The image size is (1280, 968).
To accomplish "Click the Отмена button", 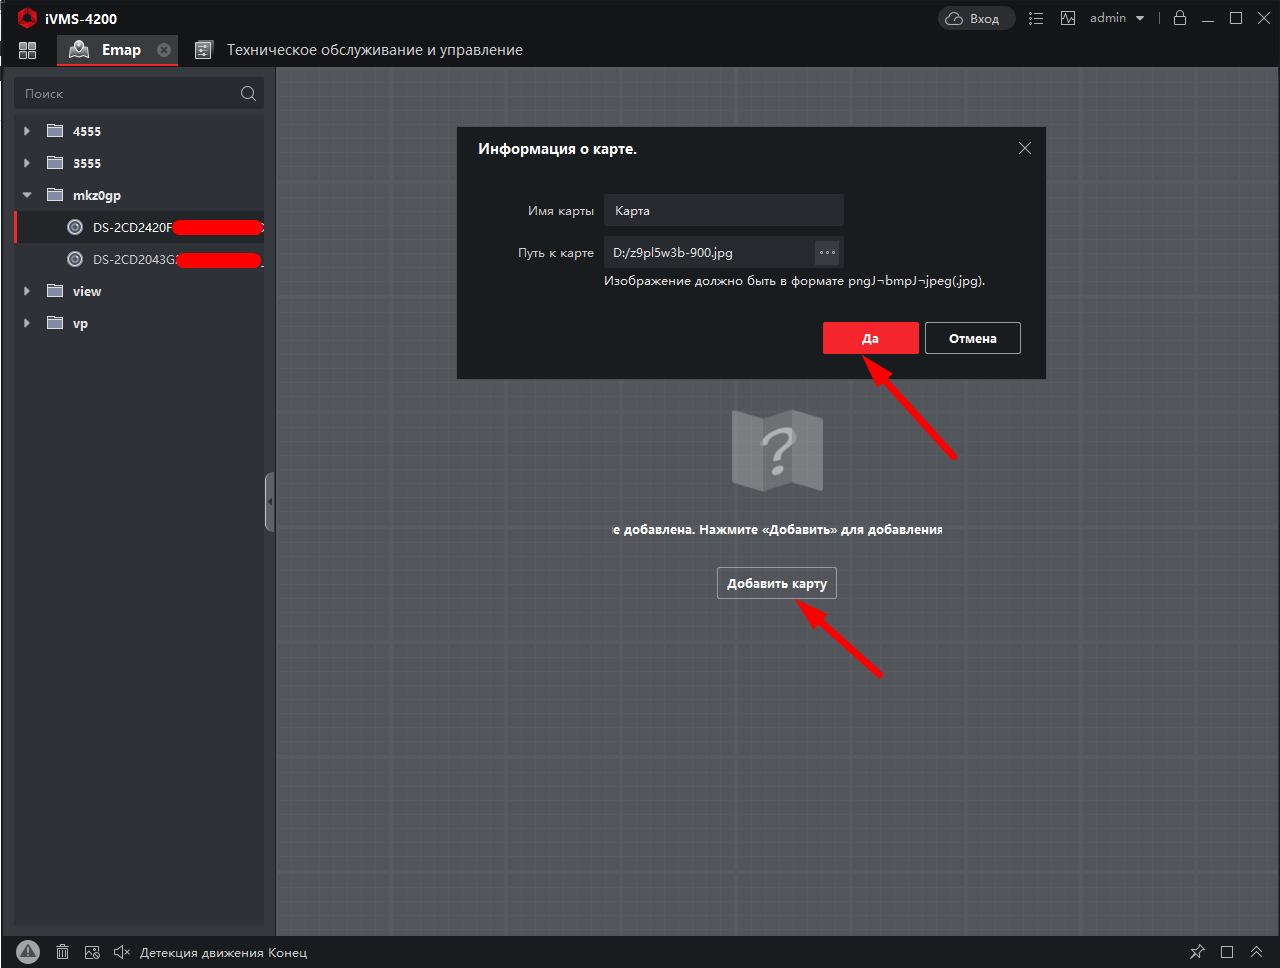I will [x=972, y=338].
